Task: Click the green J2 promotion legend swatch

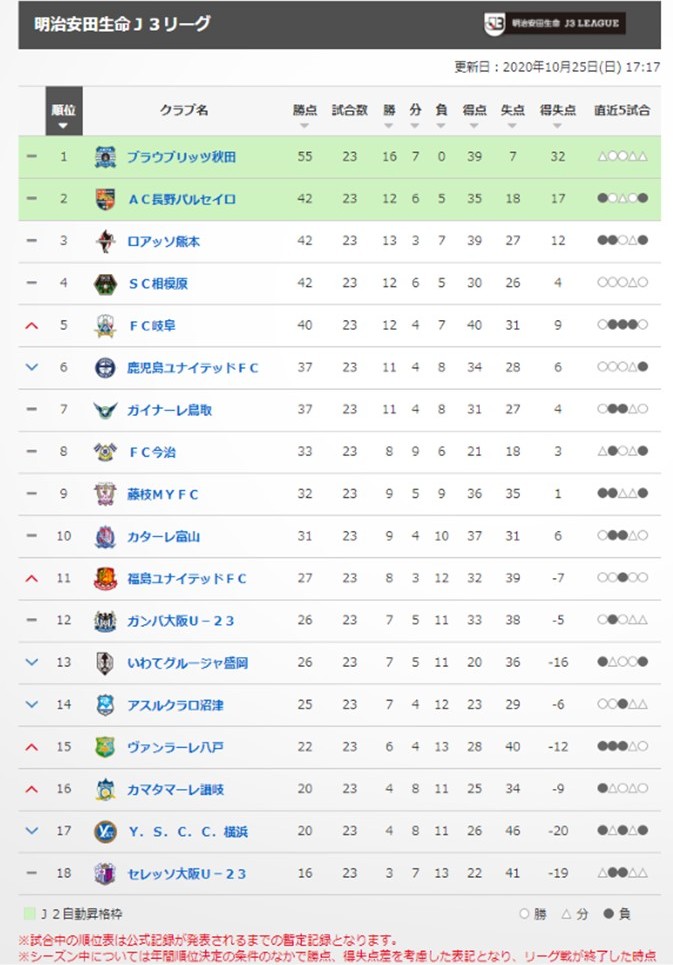Action: coord(29,913)
